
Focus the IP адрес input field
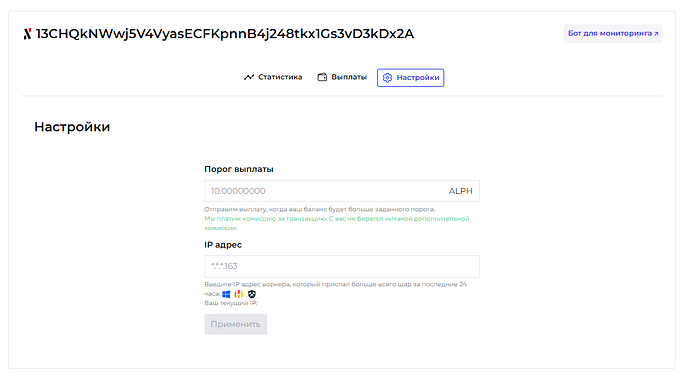[342, 266]
